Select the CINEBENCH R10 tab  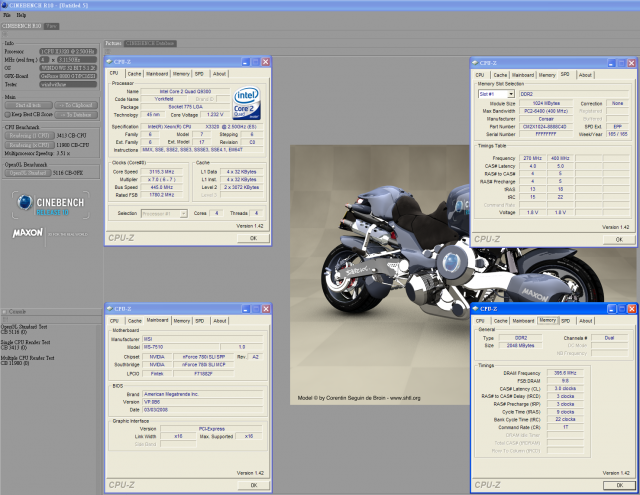[22, 26]
